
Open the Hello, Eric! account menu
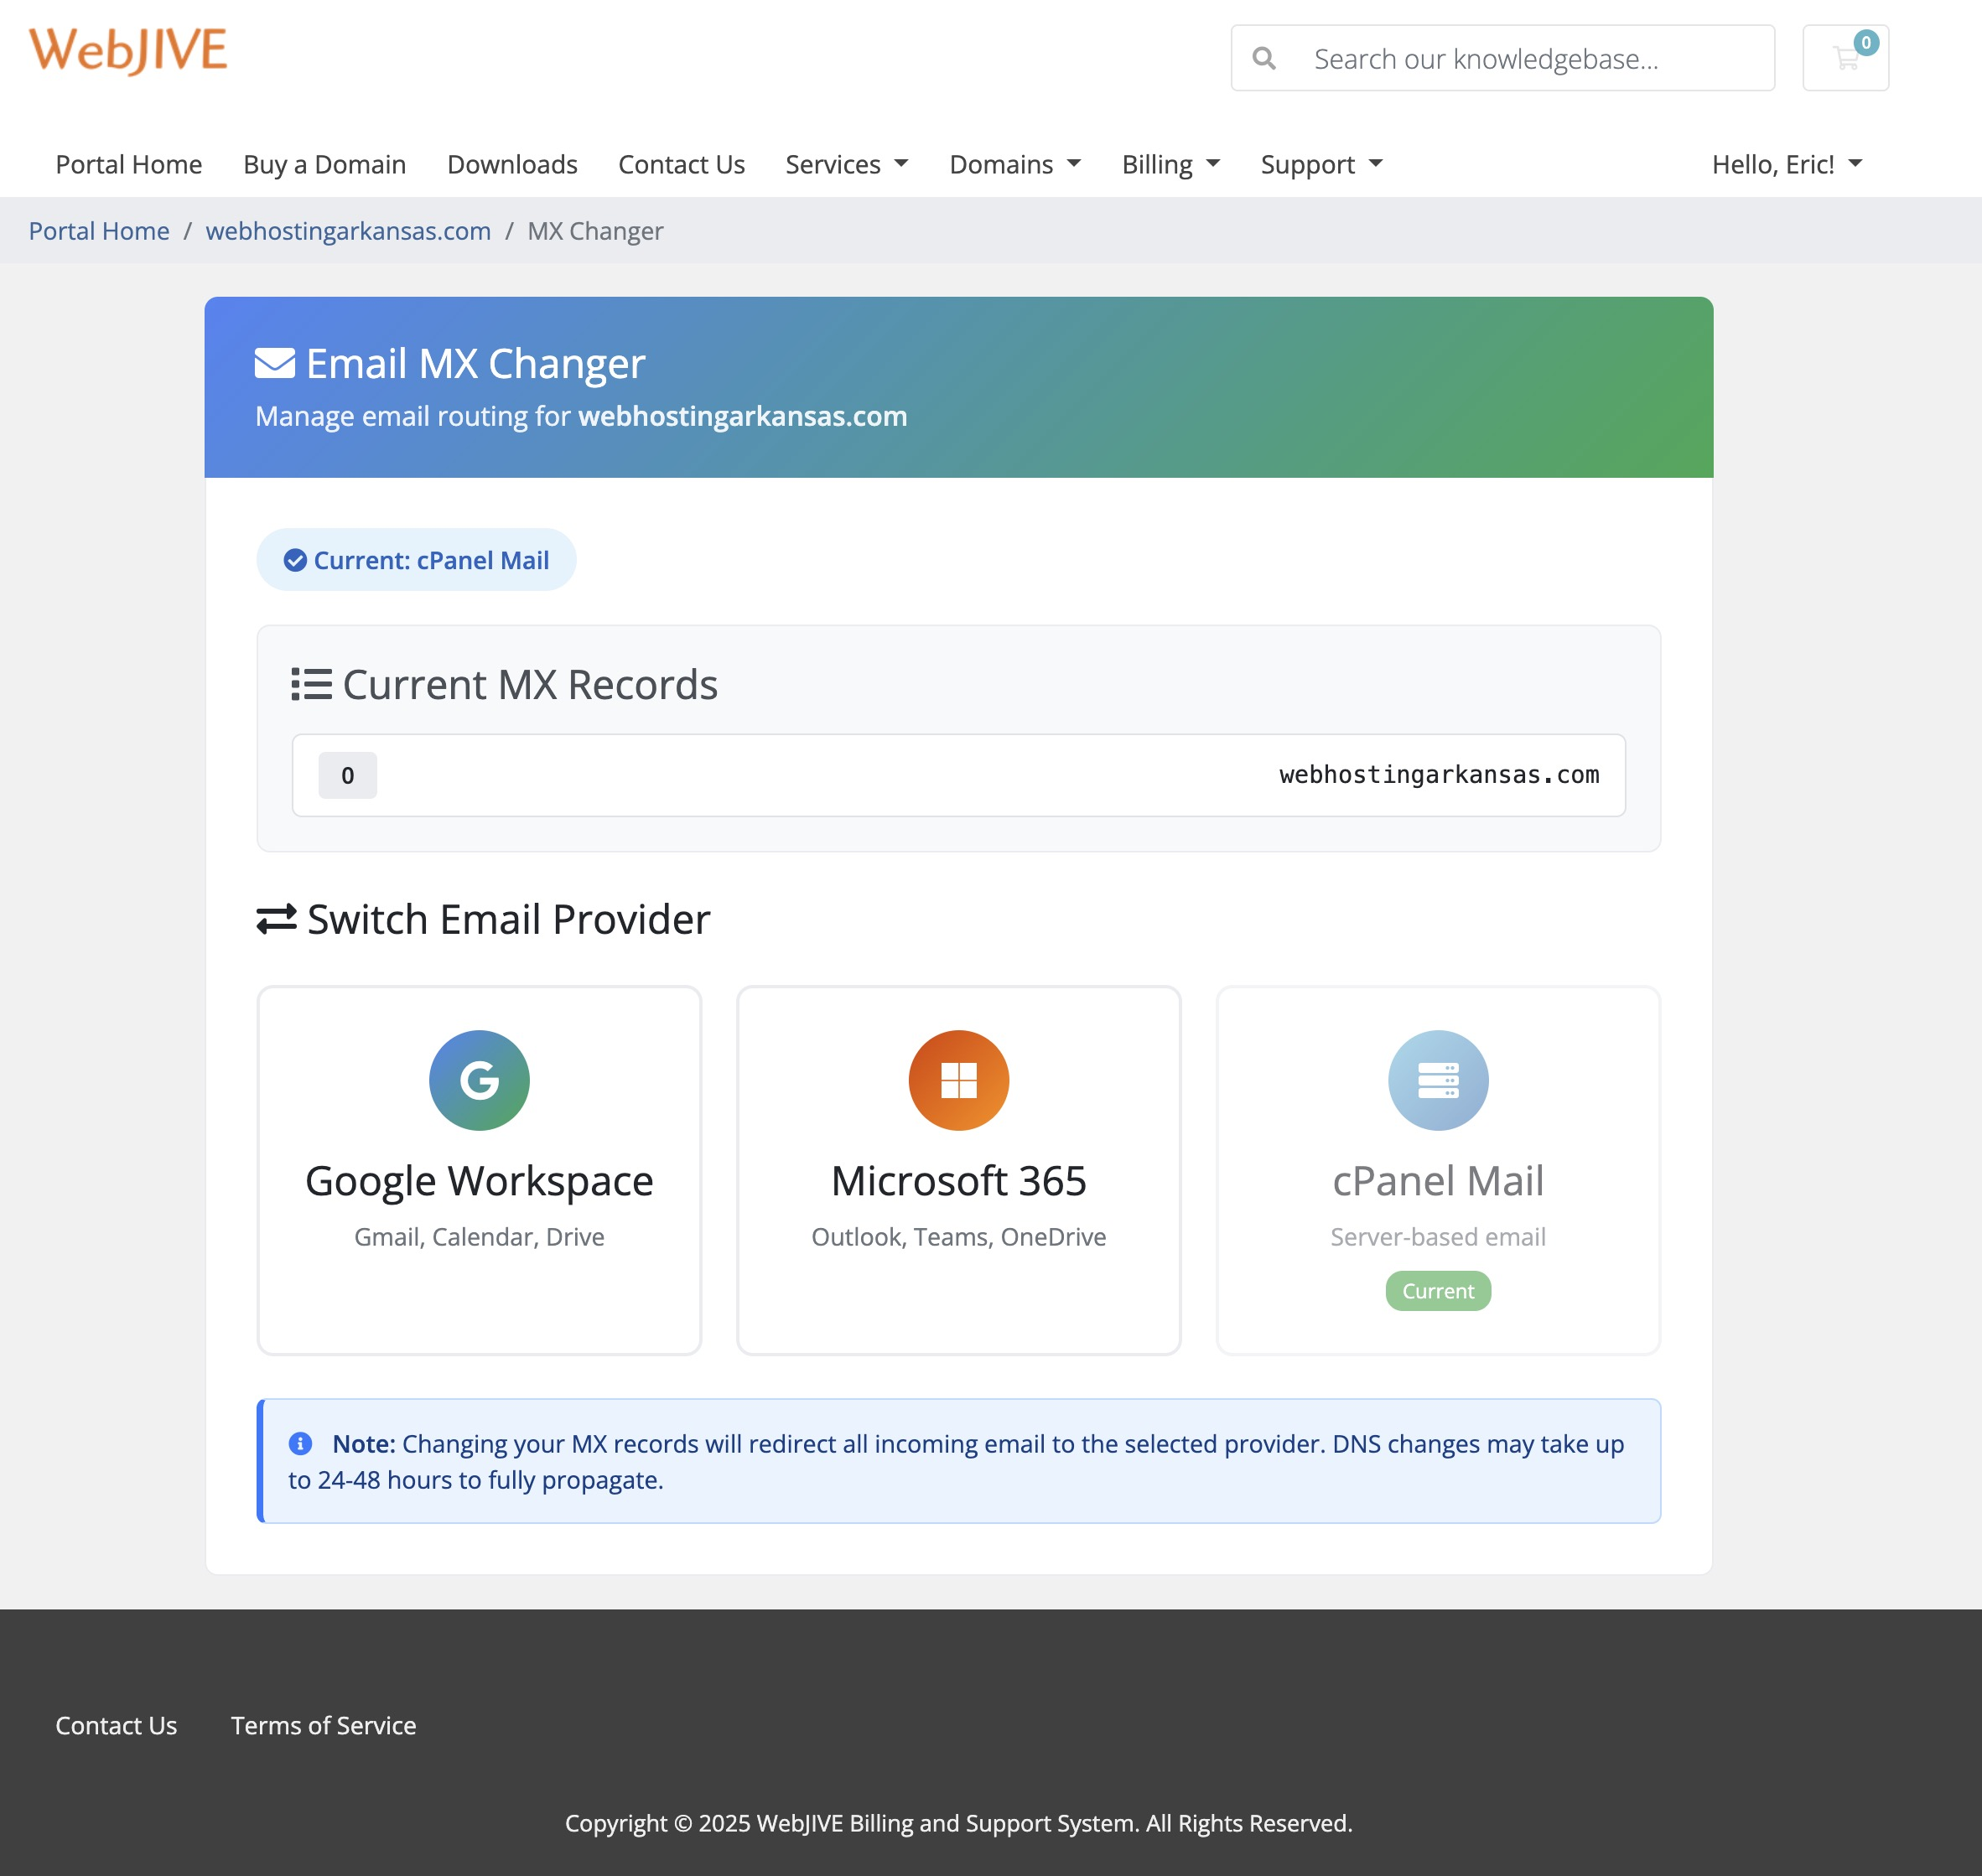1786,164
